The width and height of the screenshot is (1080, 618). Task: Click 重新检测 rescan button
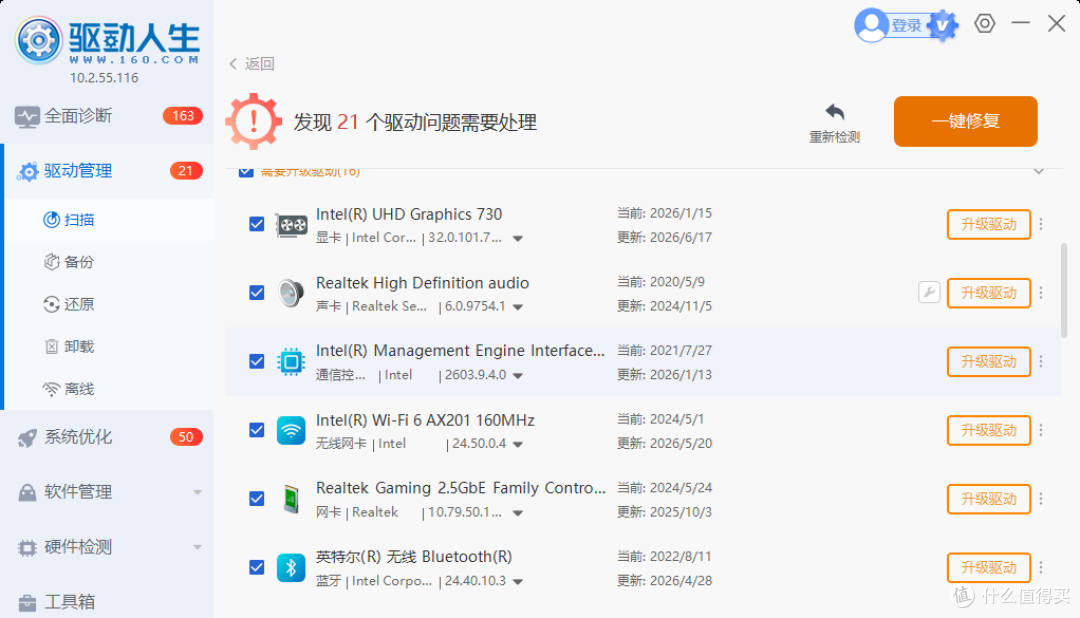coord(834,123)
